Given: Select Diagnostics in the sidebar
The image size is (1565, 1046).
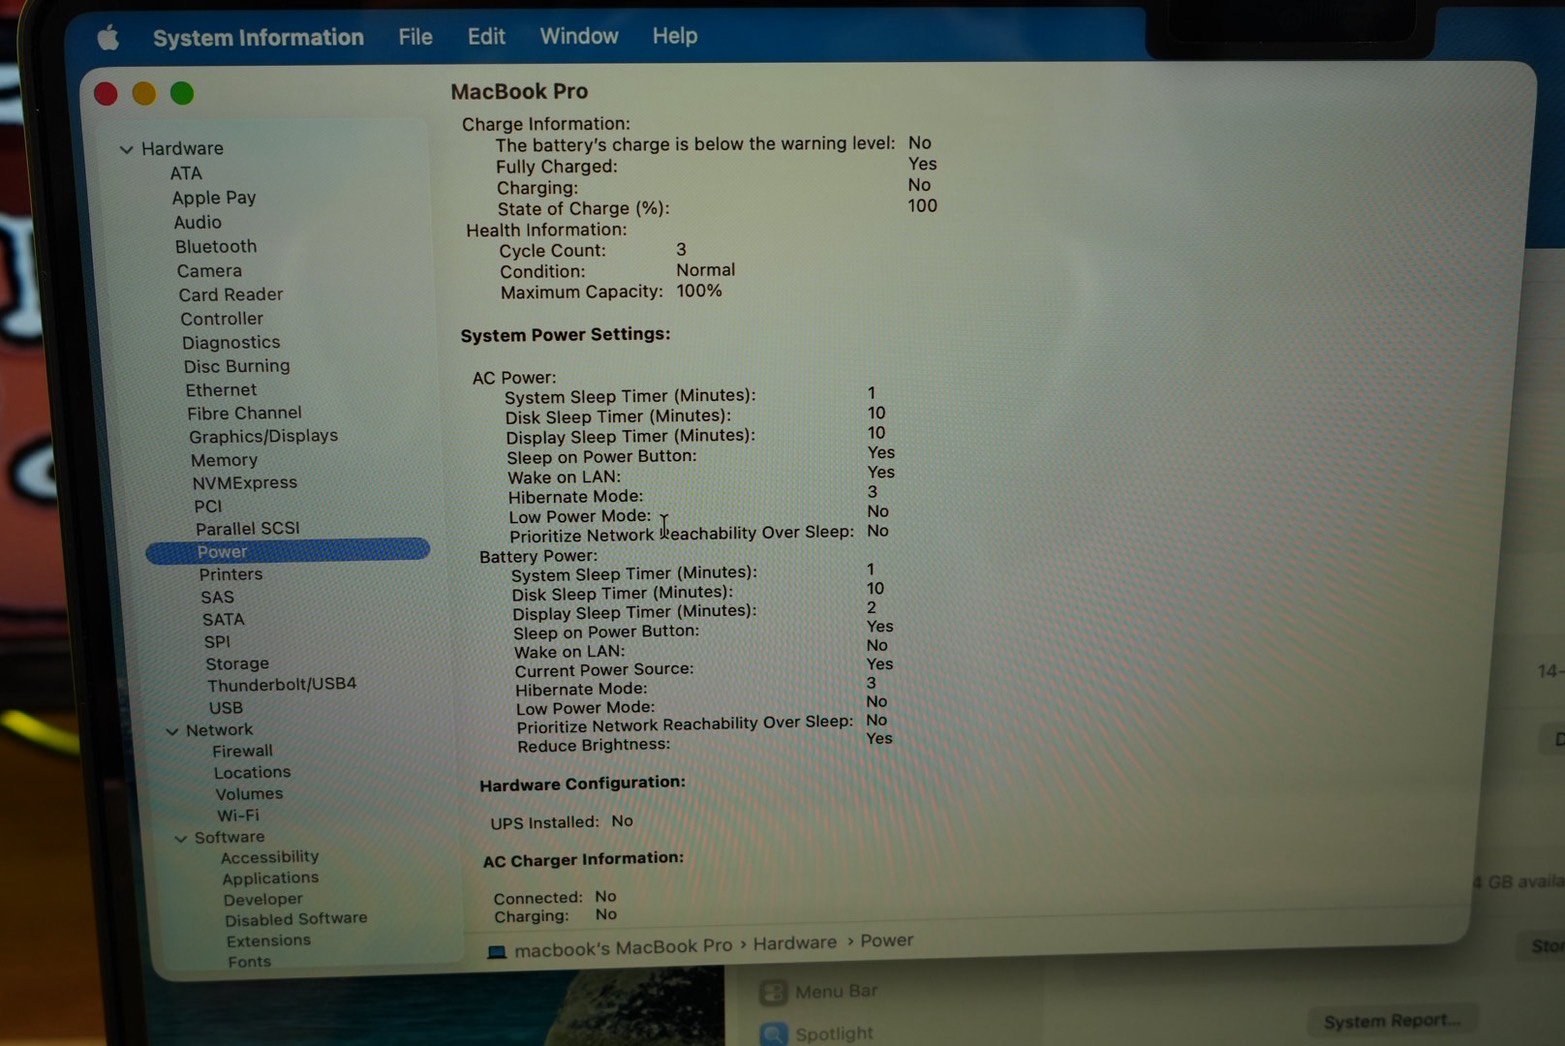Looking at the screenshot, I should point(231,343).
